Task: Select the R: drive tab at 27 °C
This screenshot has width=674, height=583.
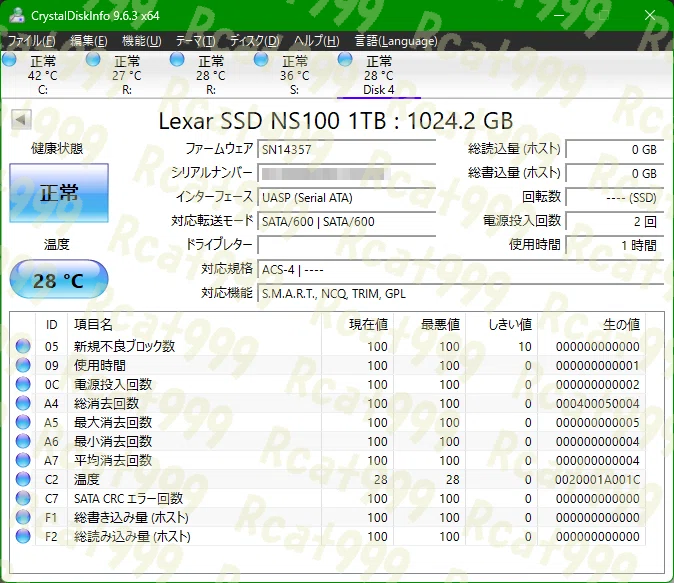Action: pyautogui.click(x=127, y=75)
